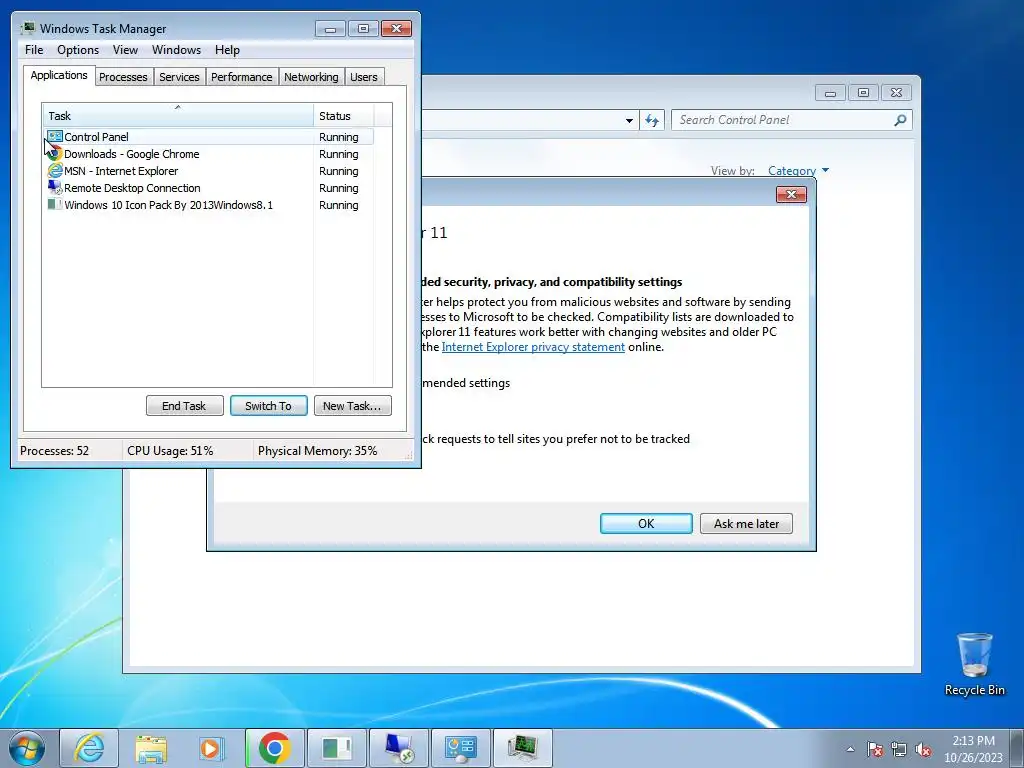This screenshot has width=1024, height=768.
Task: Switch to Control Panel in taskbar
Action: point(461,748)
